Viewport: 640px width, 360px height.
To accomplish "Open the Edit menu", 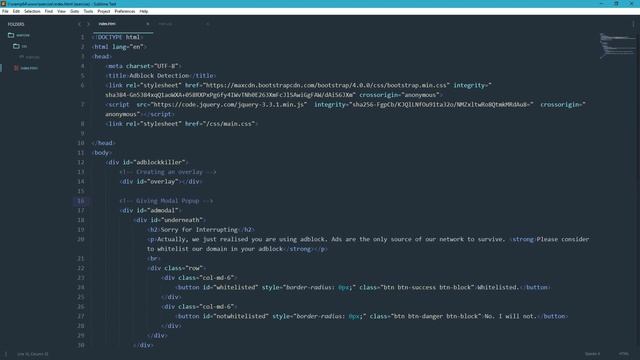I will pos(16,11).
